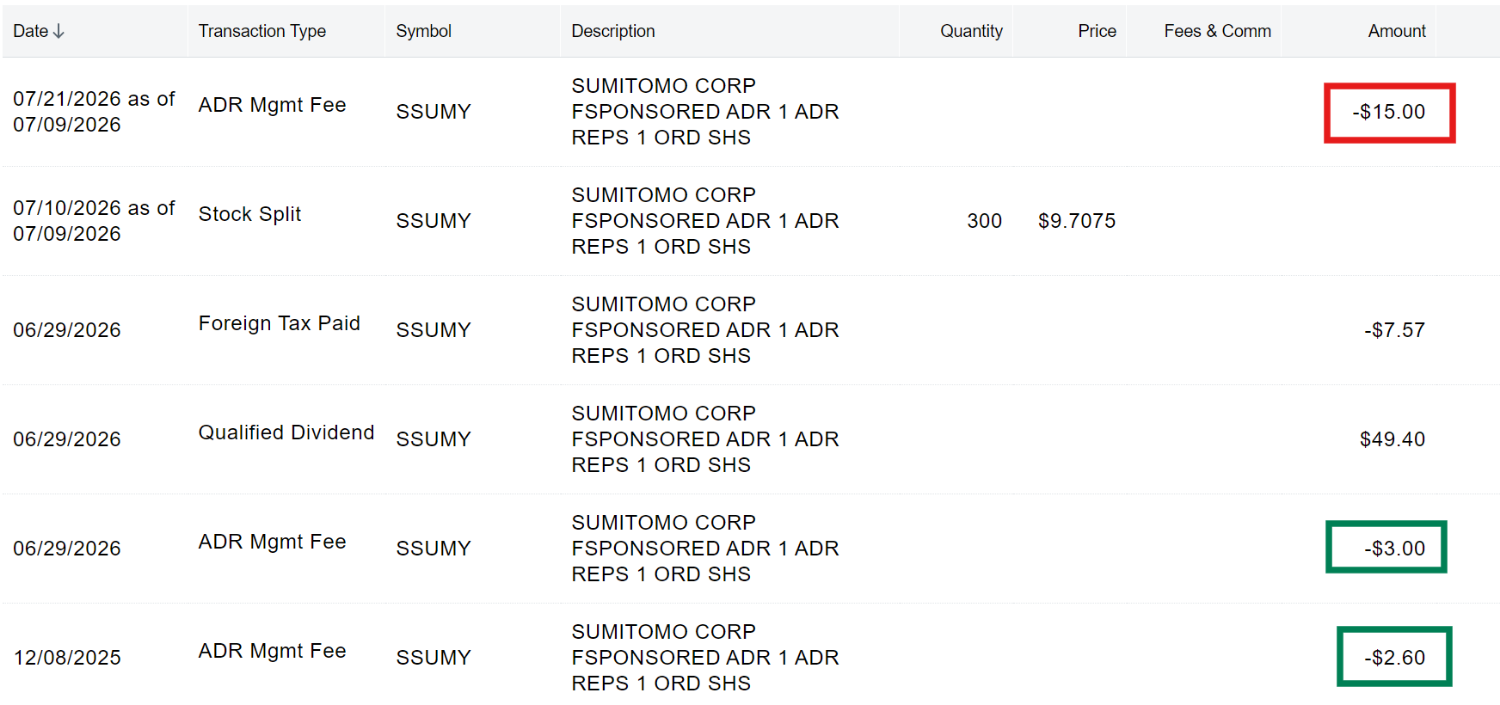Select the 12/08/2025 transaction date

click(x=67, y=658)
